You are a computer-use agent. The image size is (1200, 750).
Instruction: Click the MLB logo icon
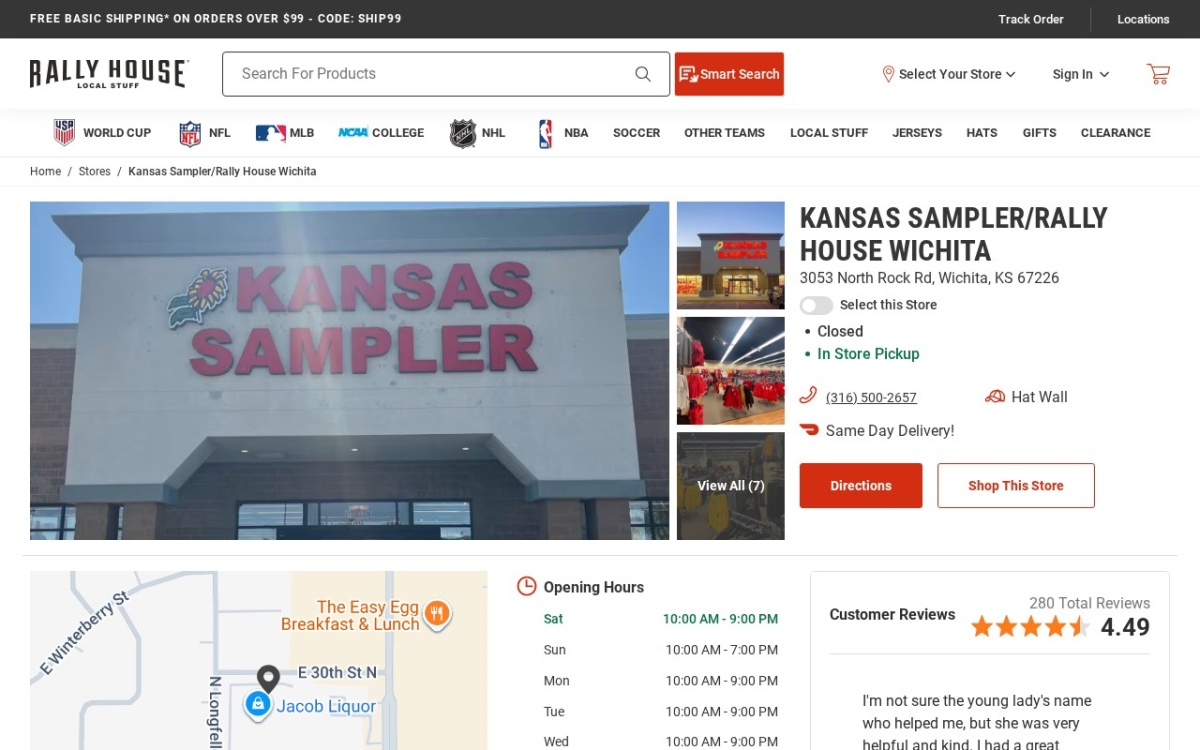[x=270, y=133]
